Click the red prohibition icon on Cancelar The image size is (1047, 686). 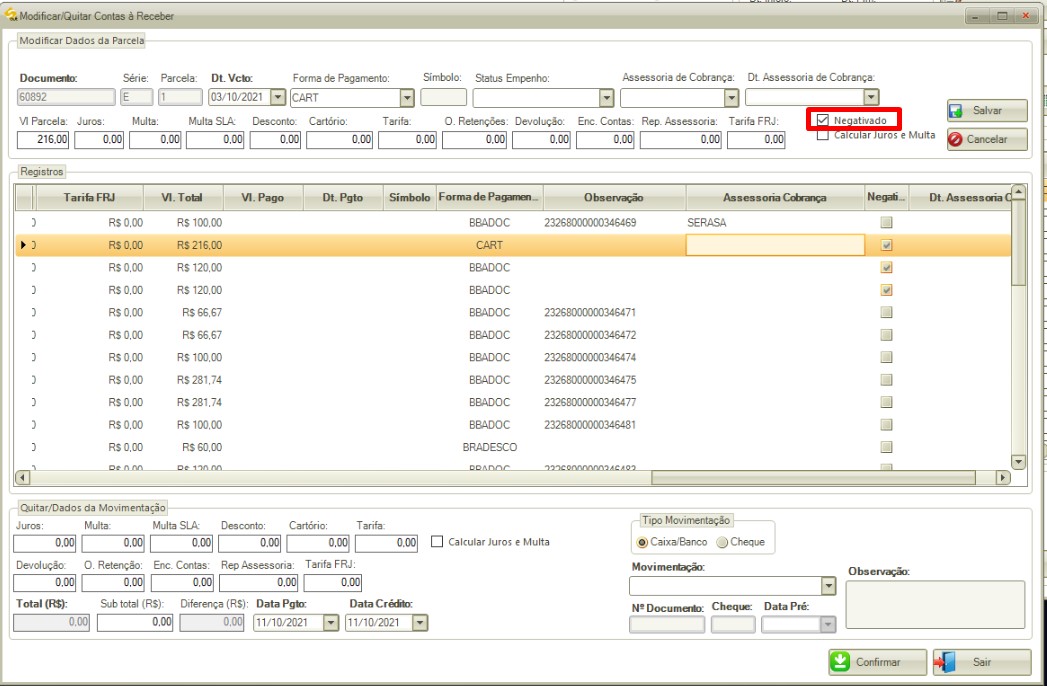(956, 139)
